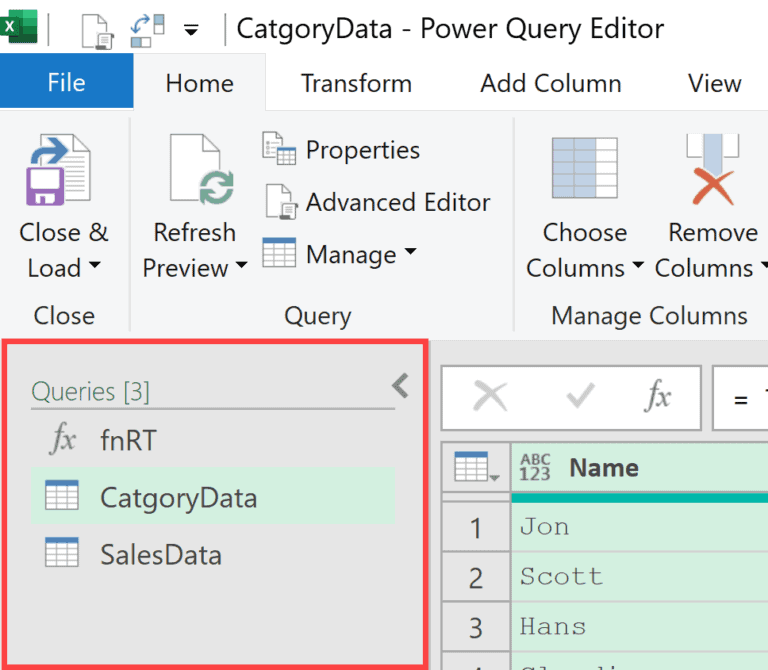The width and height of the screenshot is (768, 670).
Task: Expand the Refresh Preview dropdown arrow
Action: pyautogui.click(x=241, y=265)
